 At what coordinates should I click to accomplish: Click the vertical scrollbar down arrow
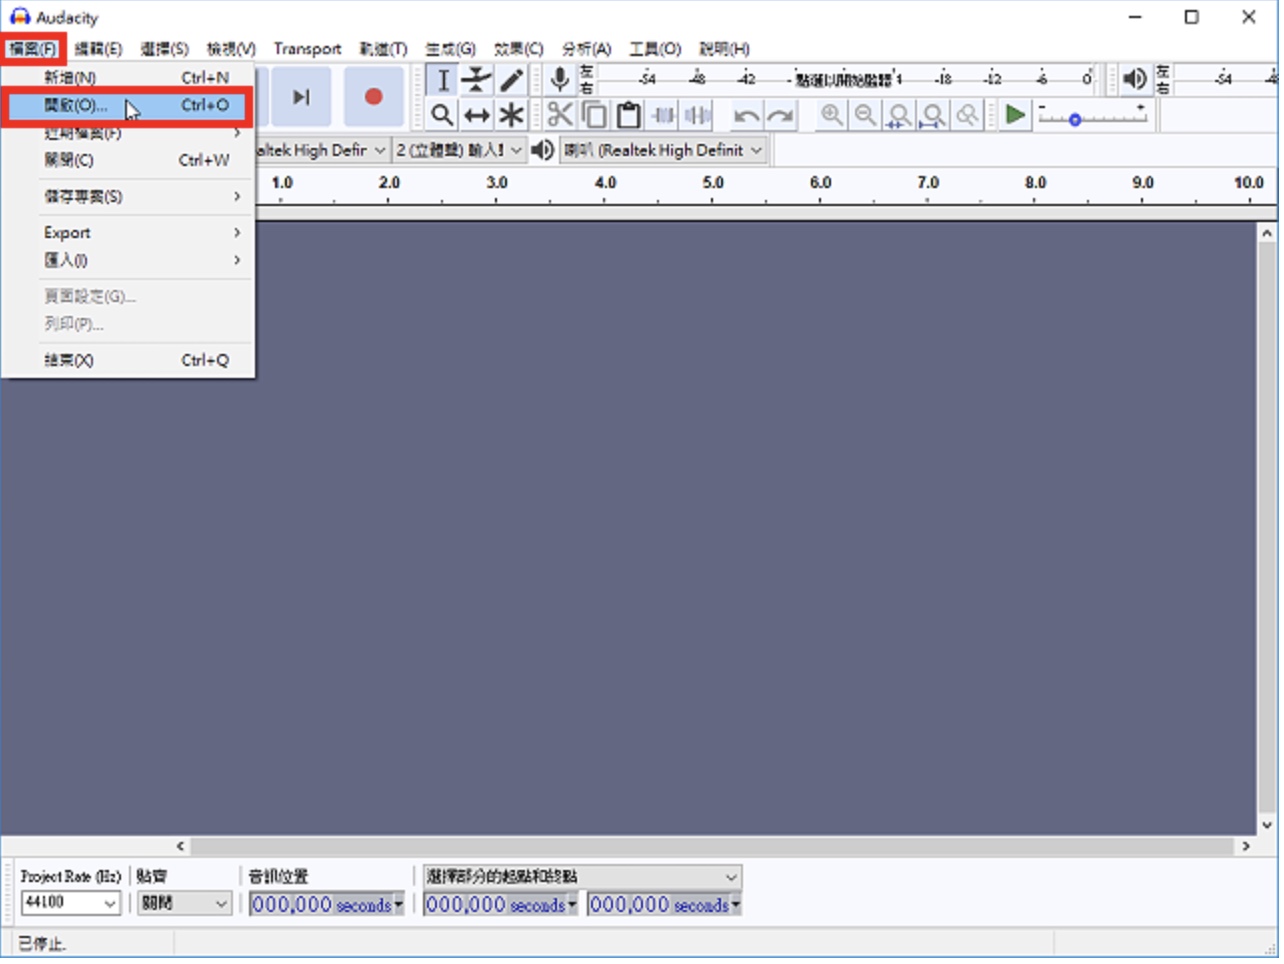pyautogui.click(x=1267, y=826)
